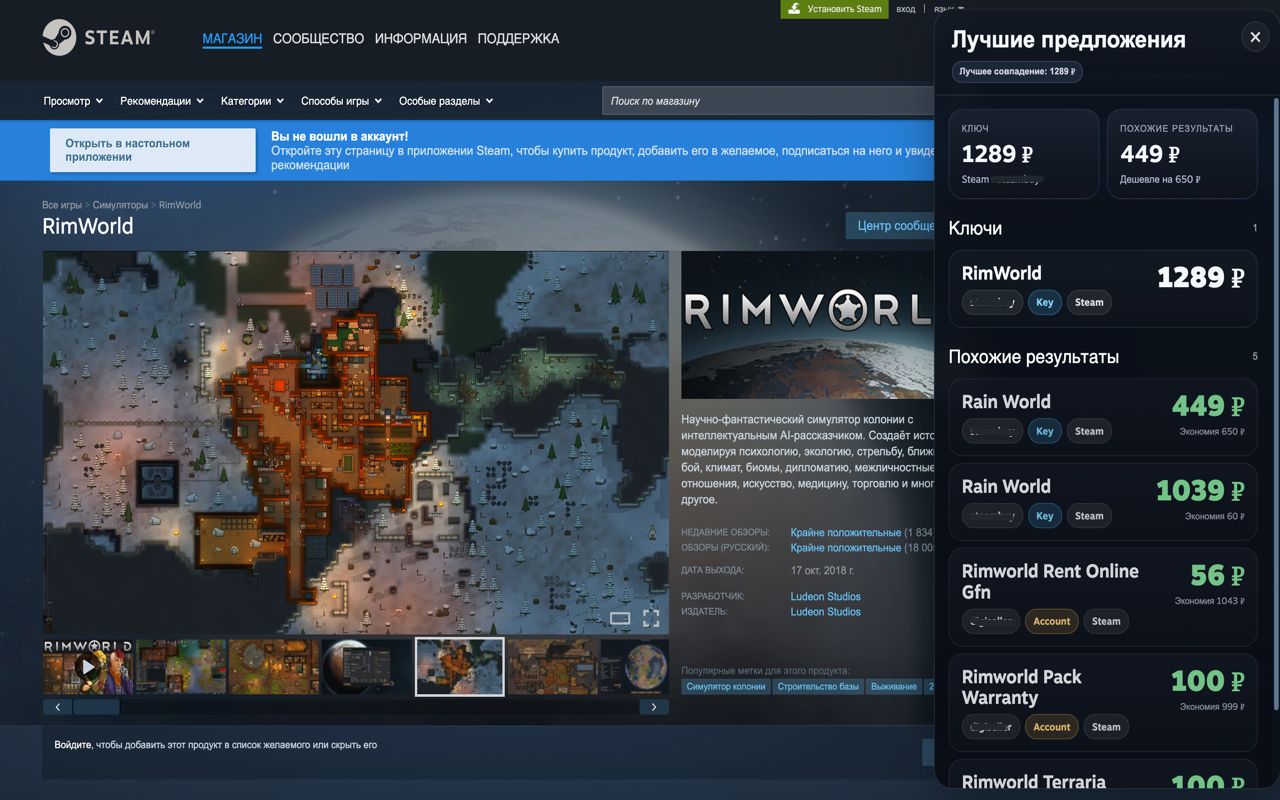The height and width of the screenshot is (800, 1280).
Task: Go to the СООБЩЕСТВО tab
Action: pyautogui.click(x=318, y=38)
